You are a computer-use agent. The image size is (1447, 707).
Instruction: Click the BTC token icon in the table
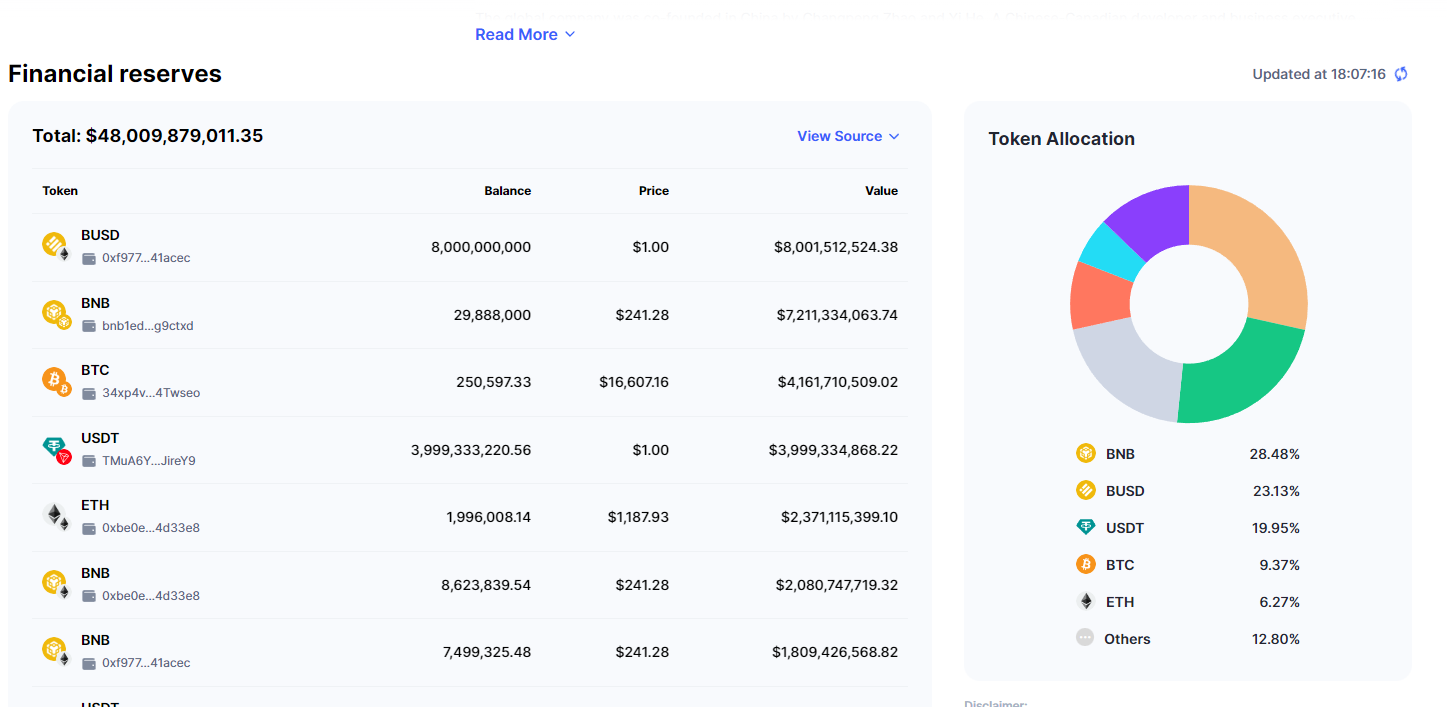(x=56, y=381)
